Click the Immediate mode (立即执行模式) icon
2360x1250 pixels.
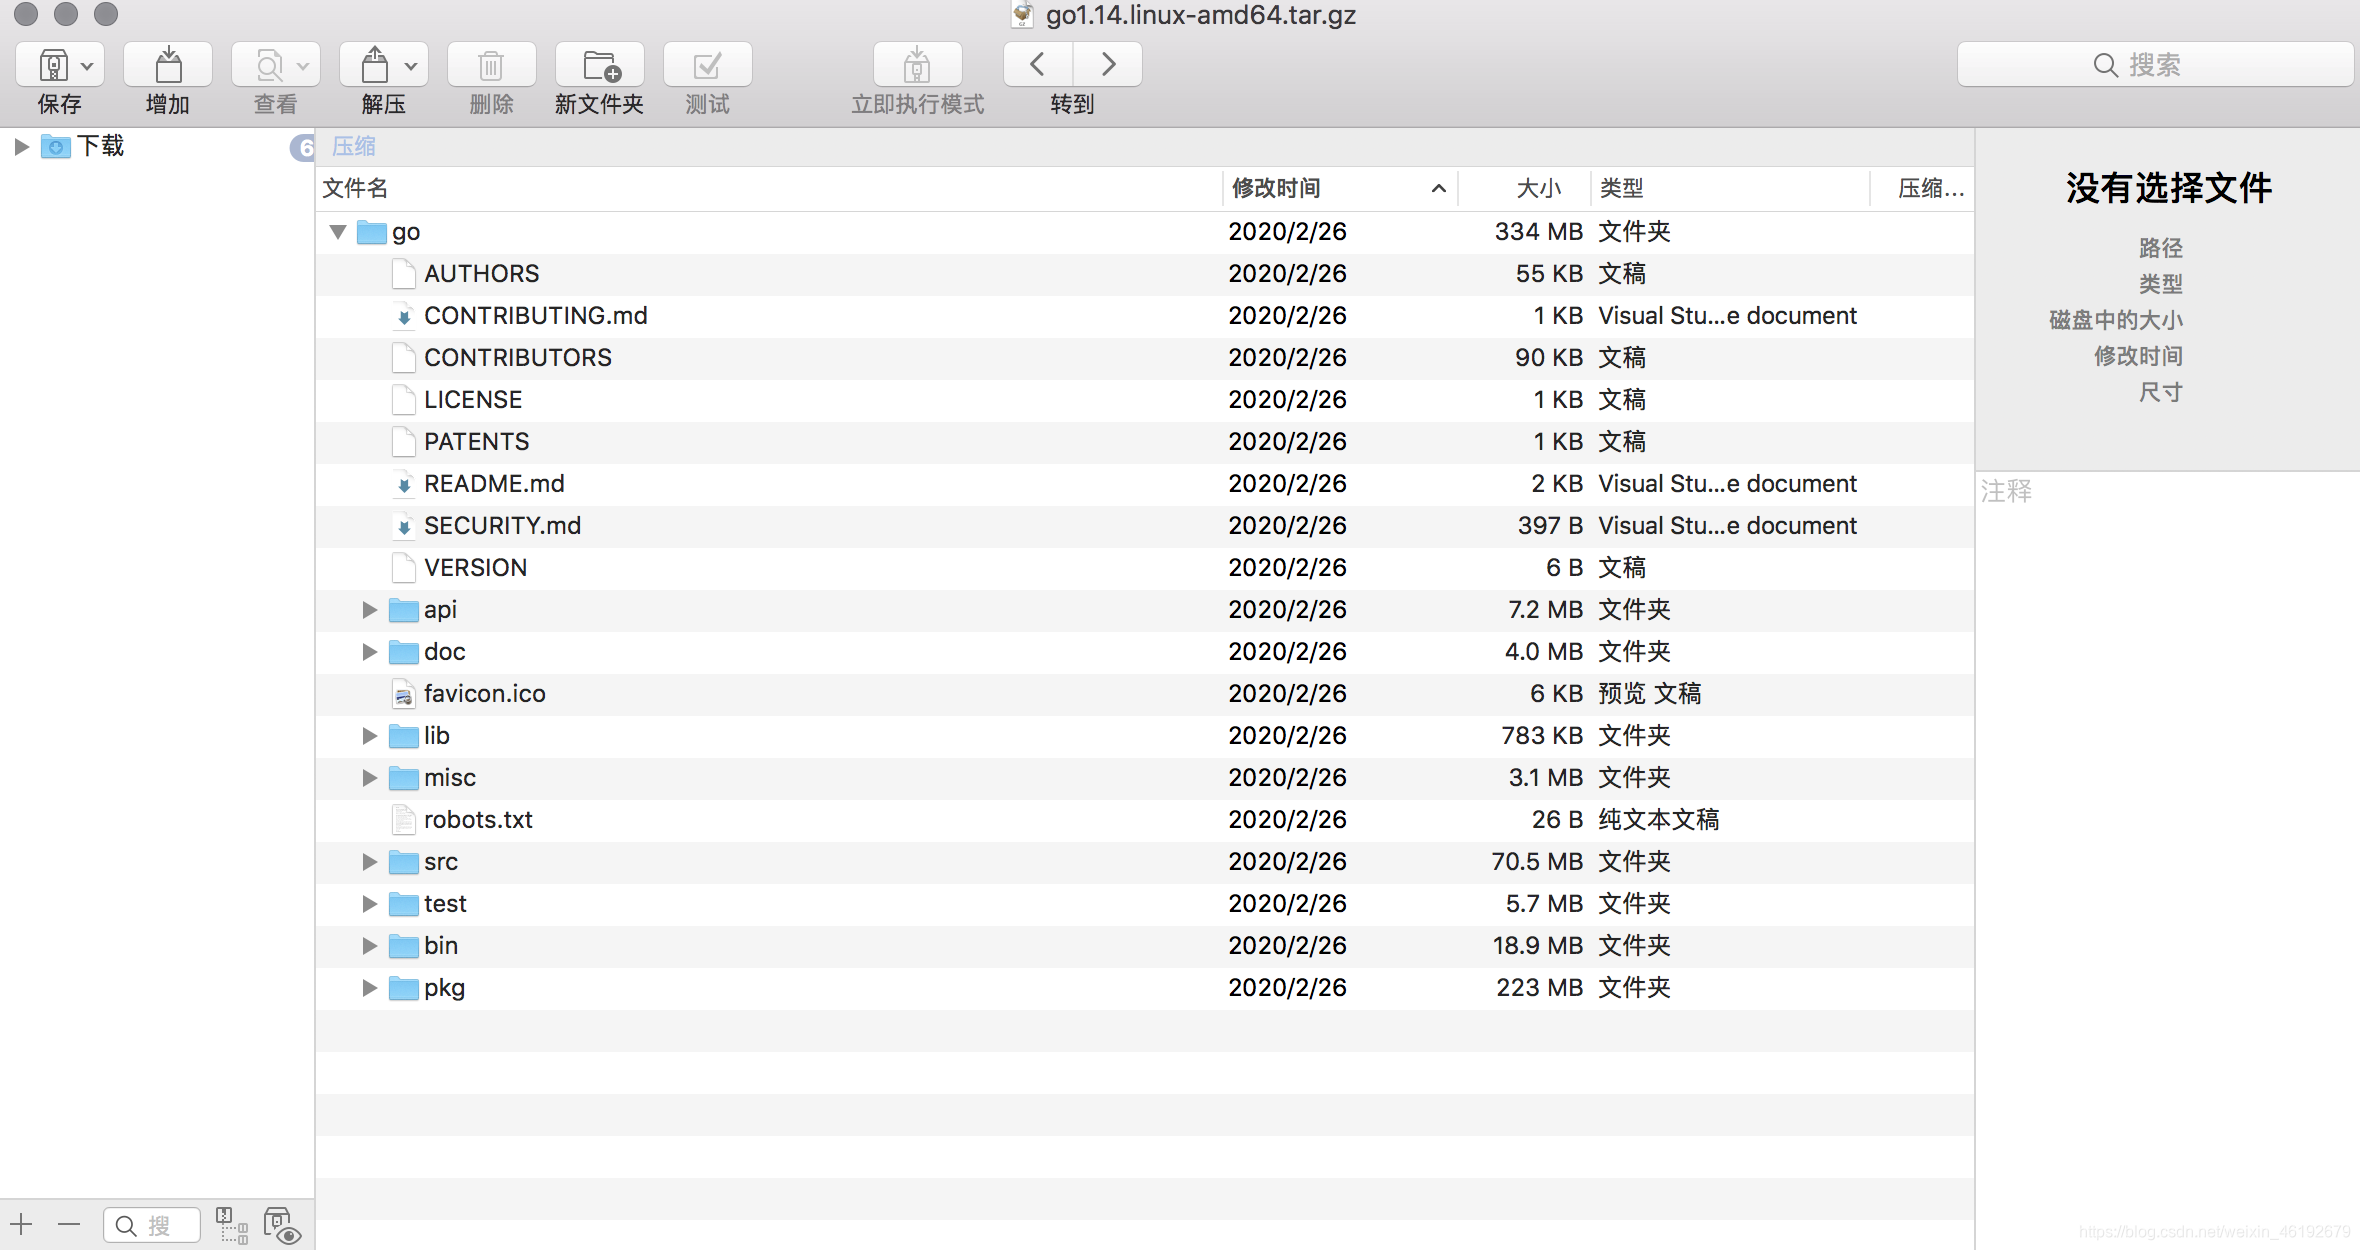coord(917,65)
